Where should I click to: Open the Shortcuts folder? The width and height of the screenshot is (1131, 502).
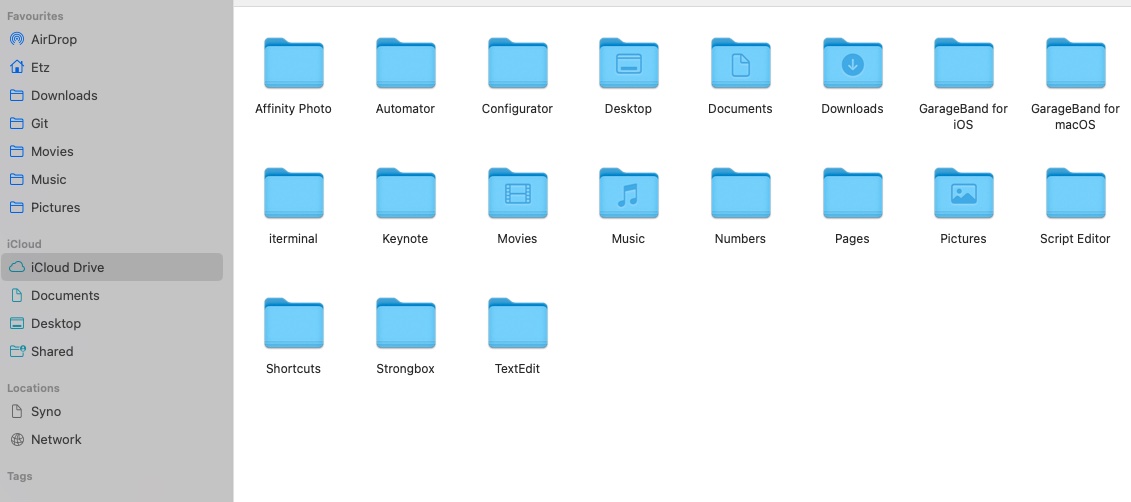click(x=294, y=323)
